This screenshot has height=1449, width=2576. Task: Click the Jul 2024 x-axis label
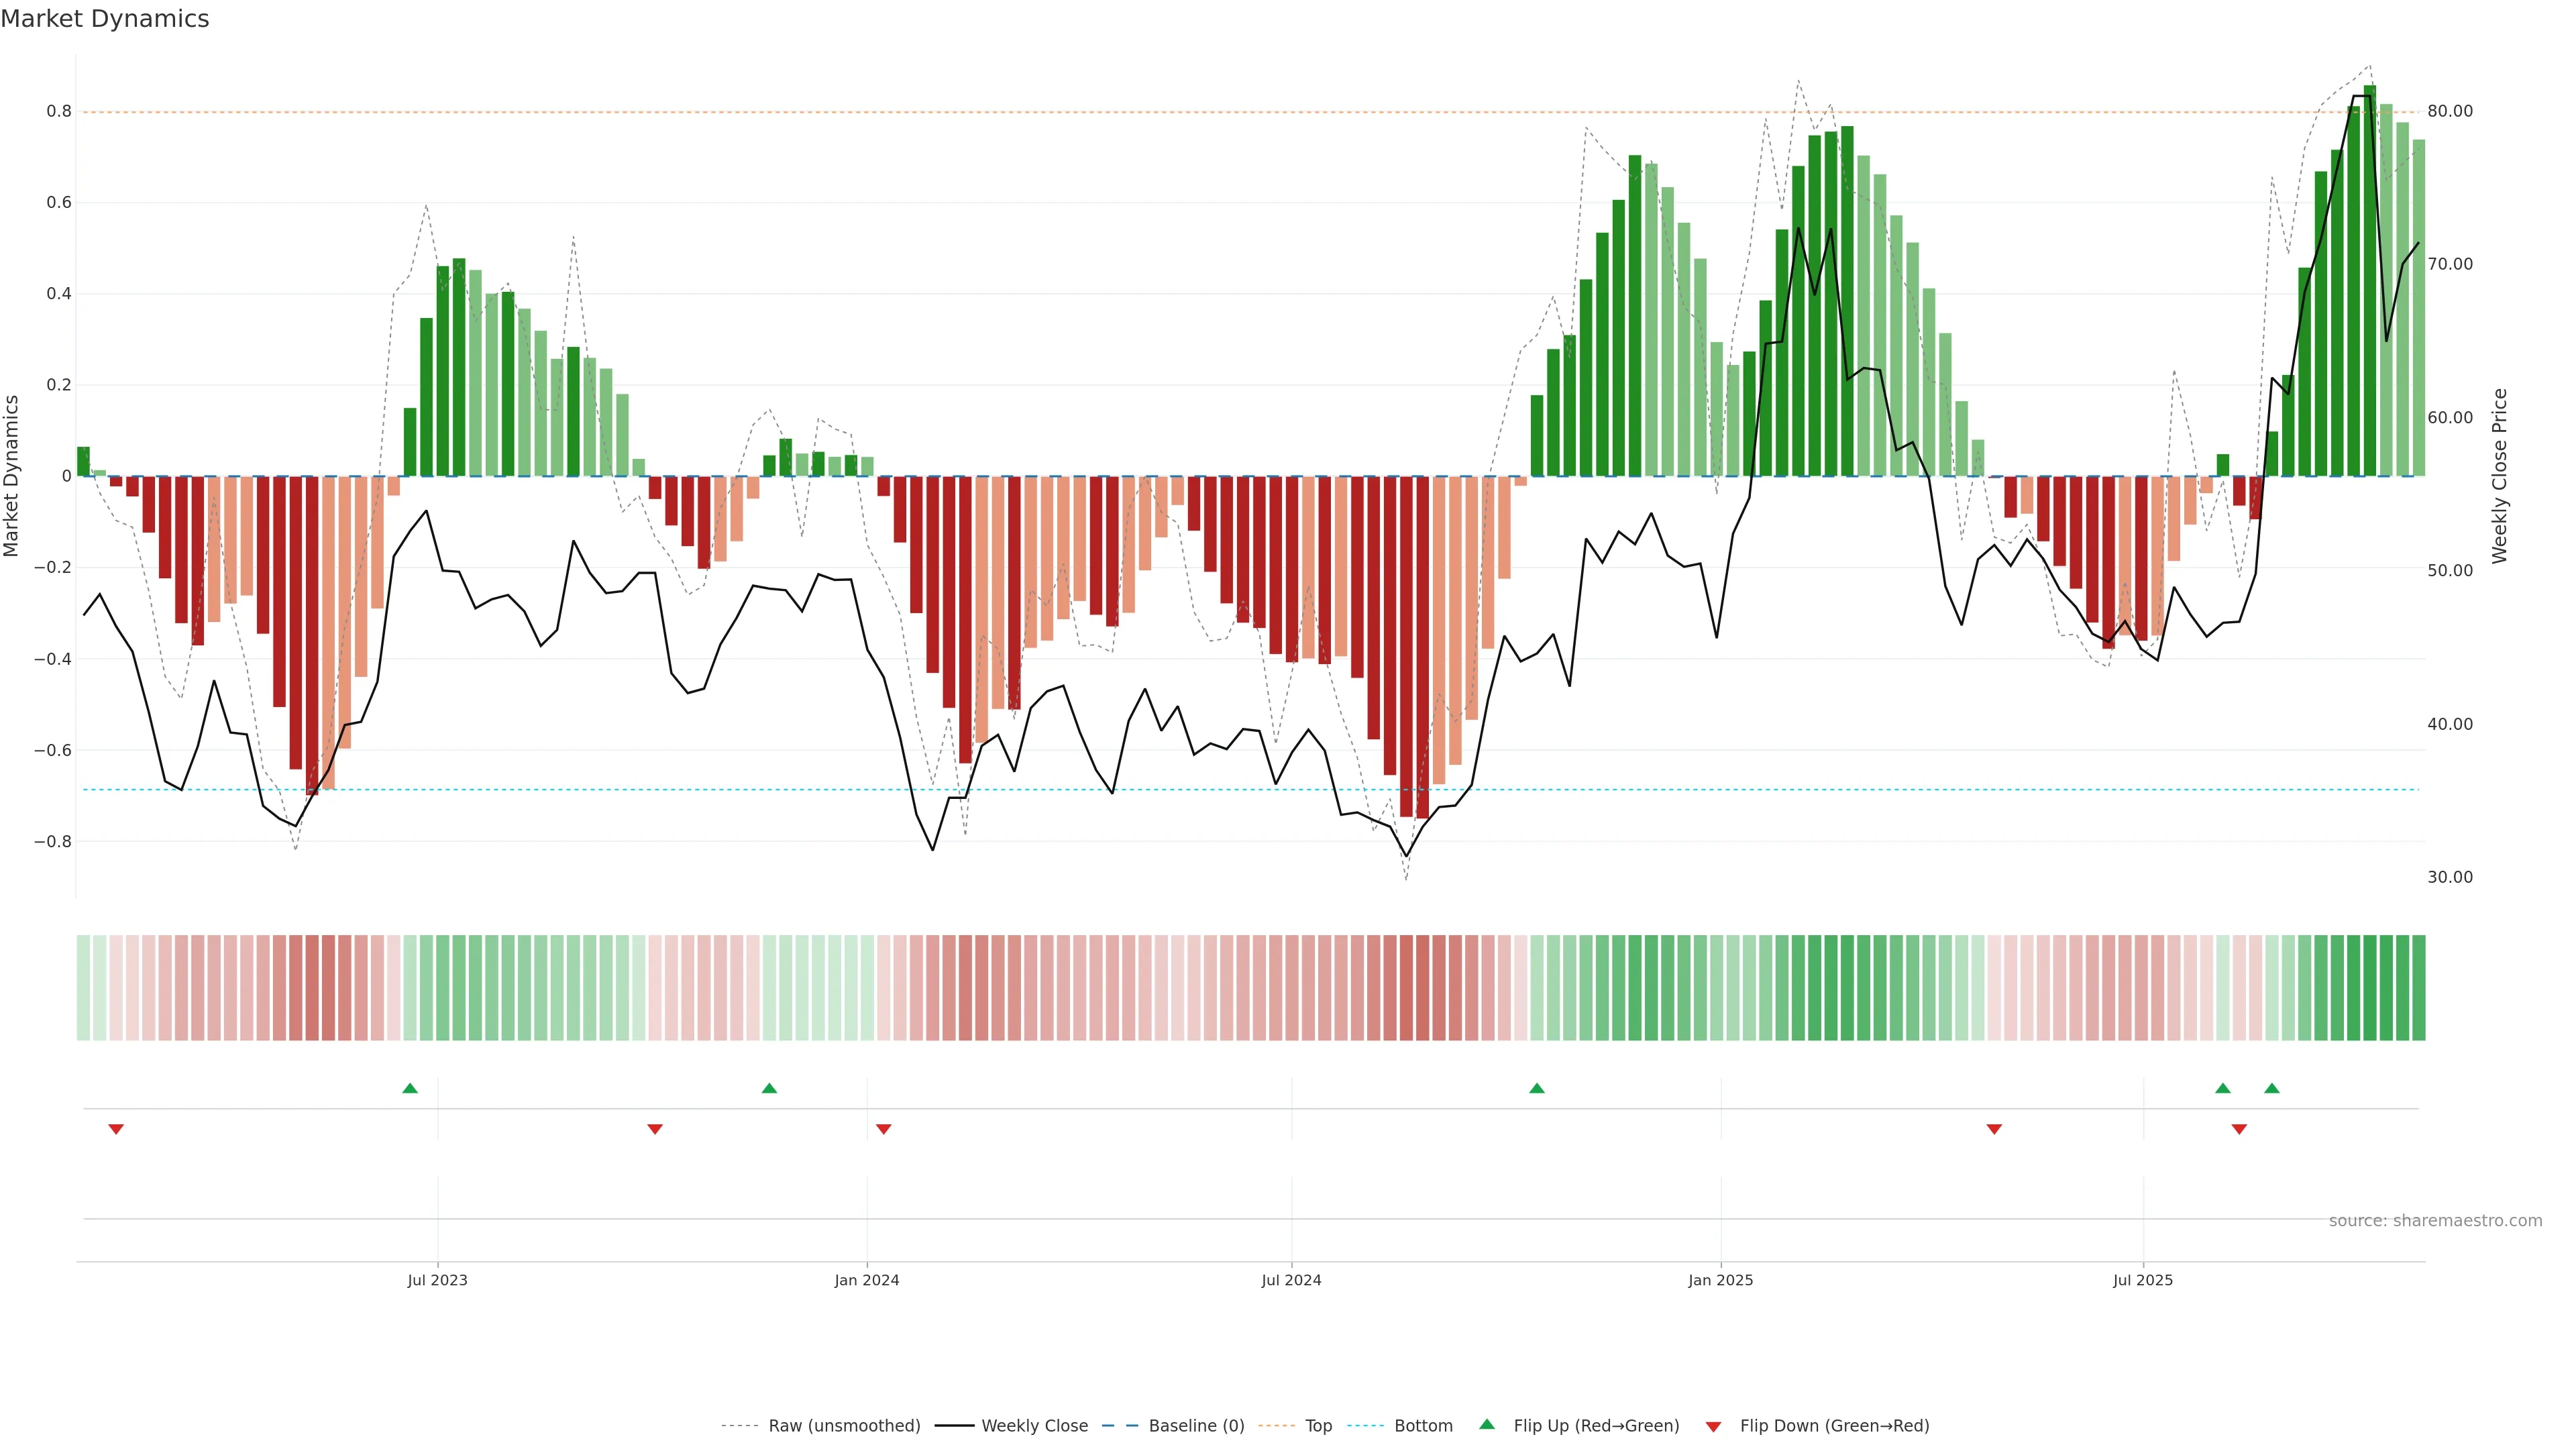point(1291,1280)
